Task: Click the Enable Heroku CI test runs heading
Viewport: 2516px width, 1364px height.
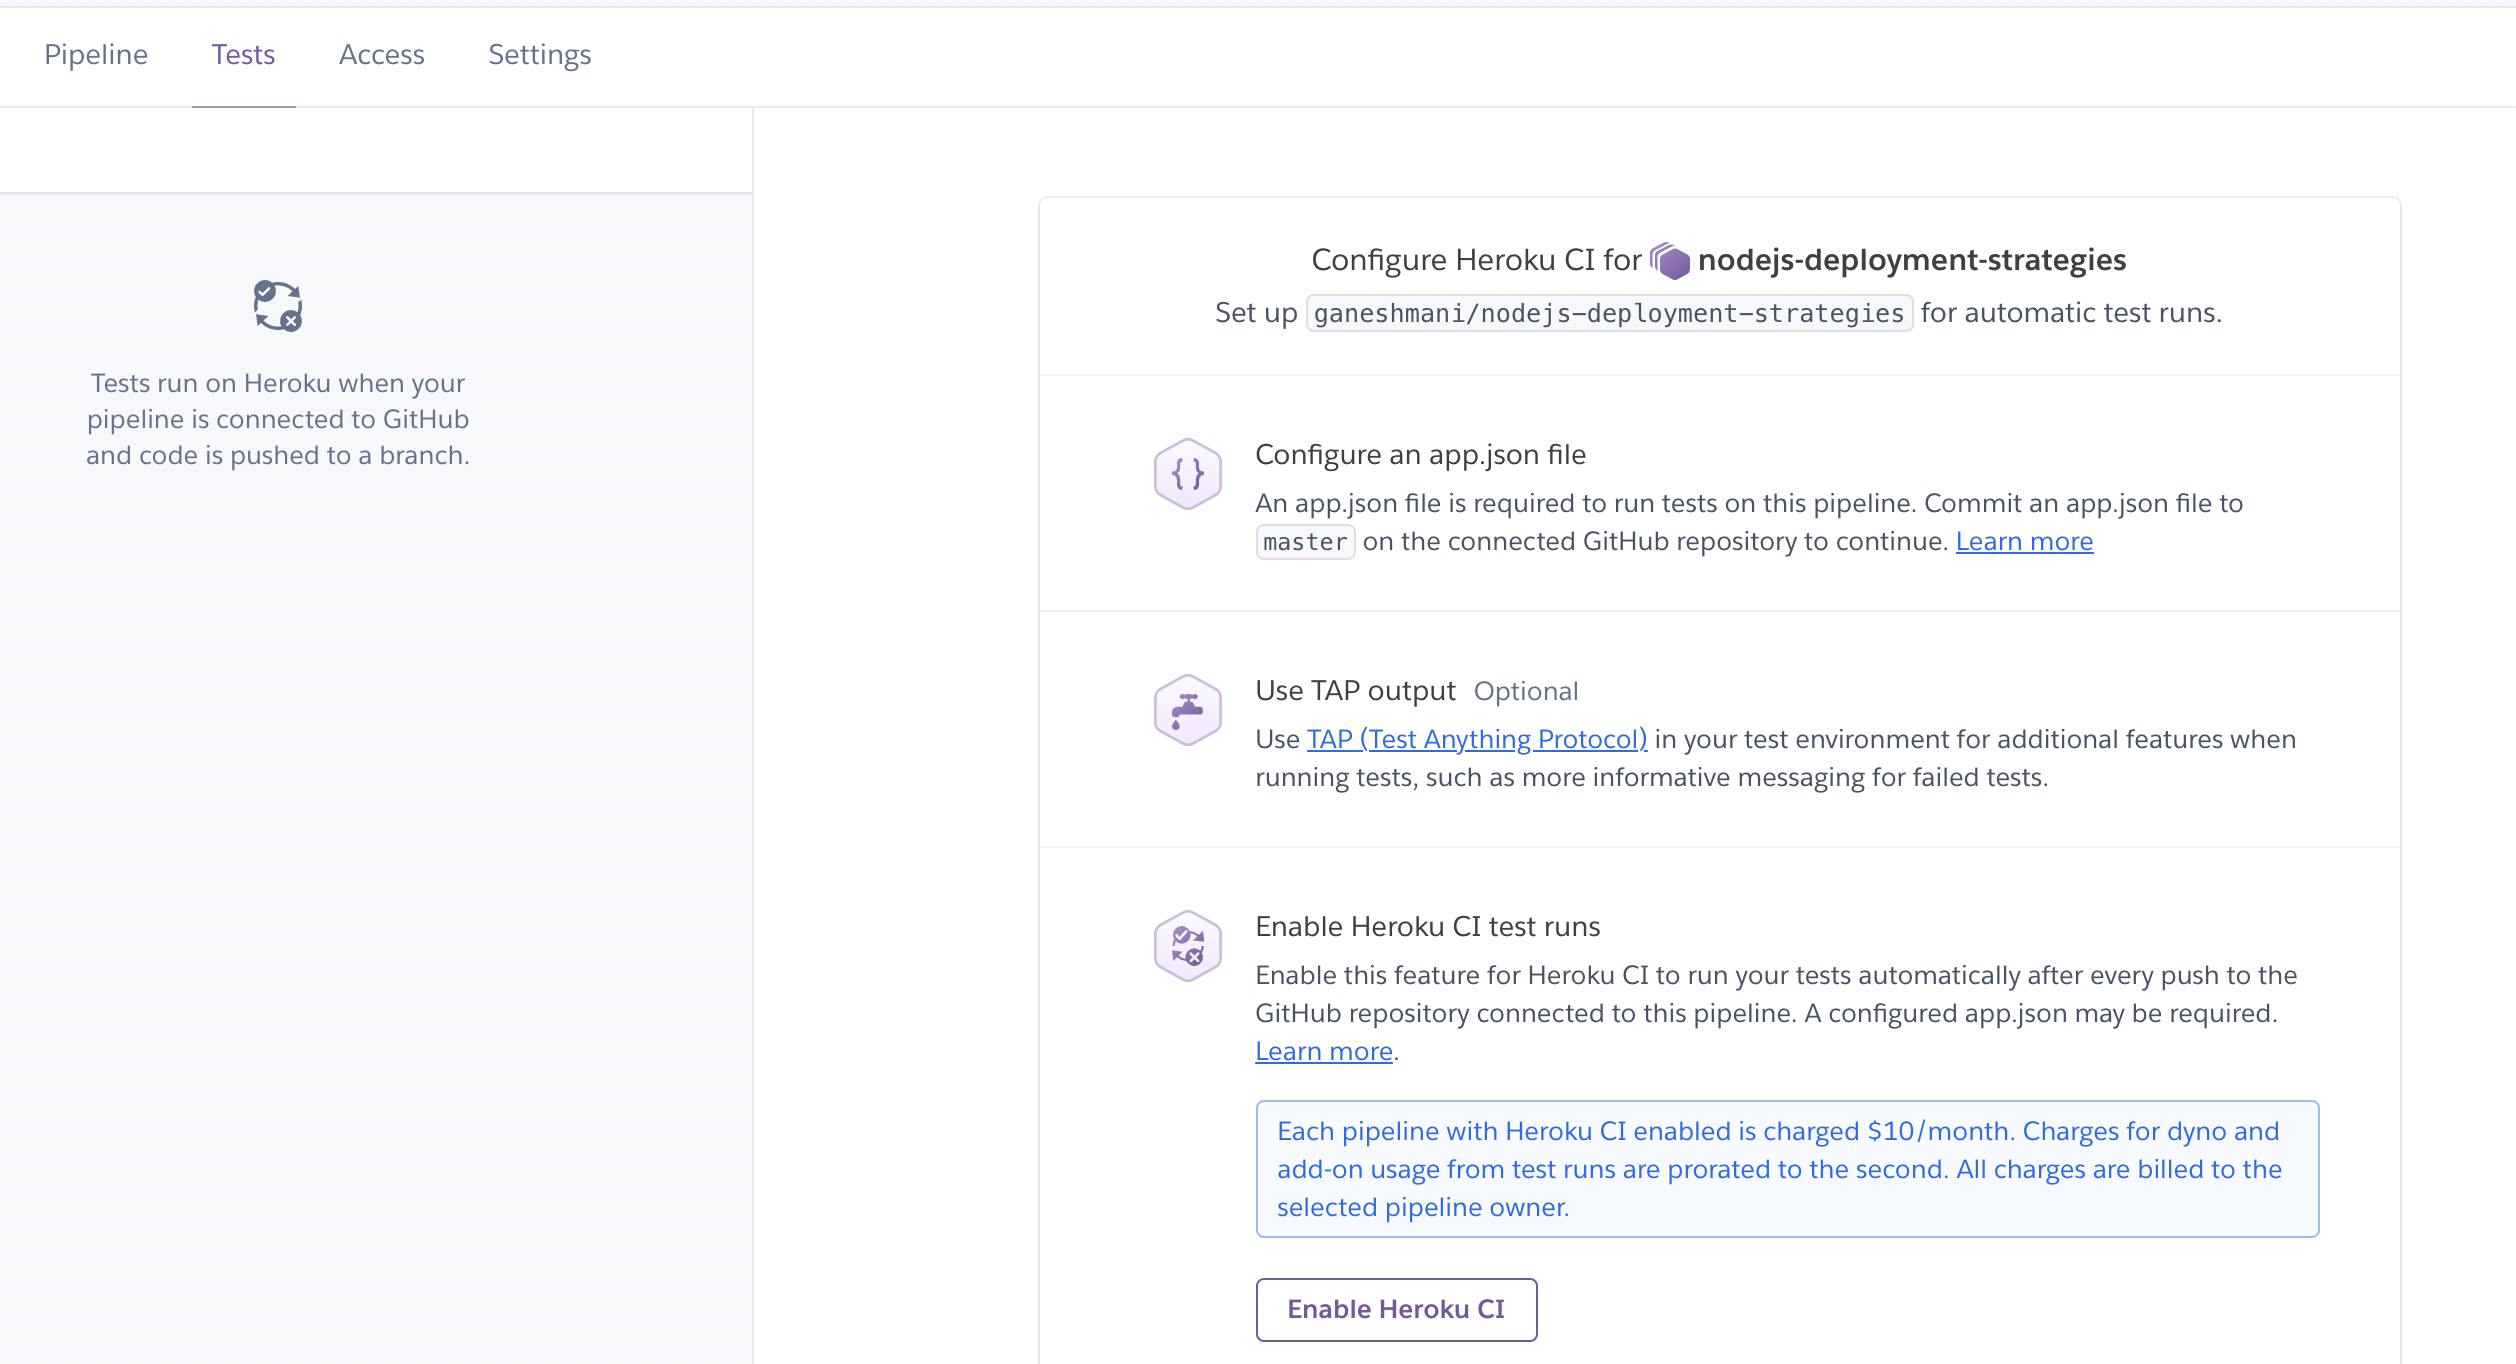Action: tap(1427, 927)
